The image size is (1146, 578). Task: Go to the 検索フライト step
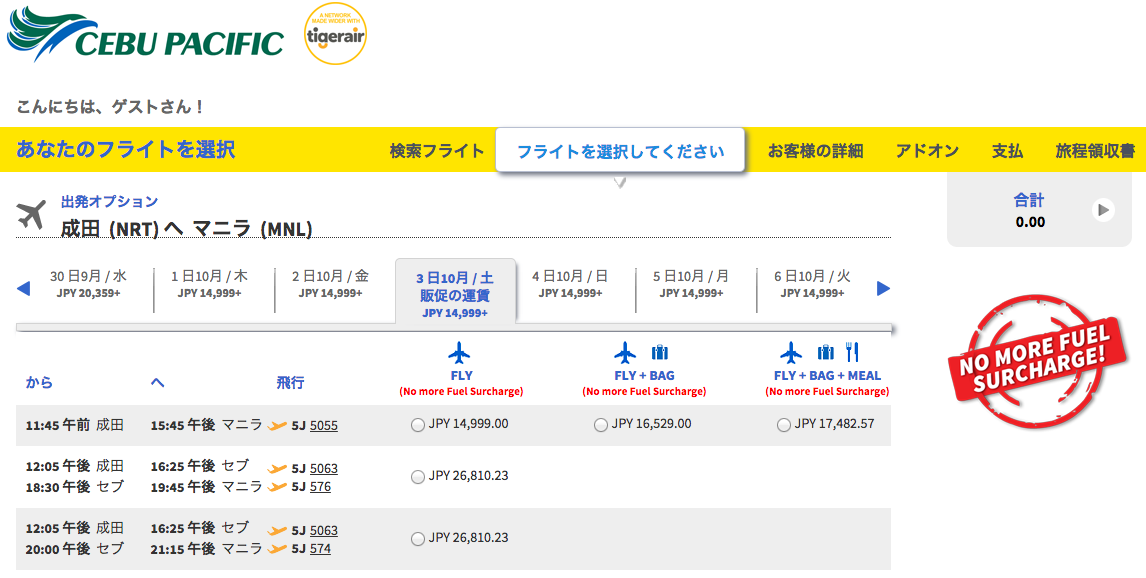437,151
